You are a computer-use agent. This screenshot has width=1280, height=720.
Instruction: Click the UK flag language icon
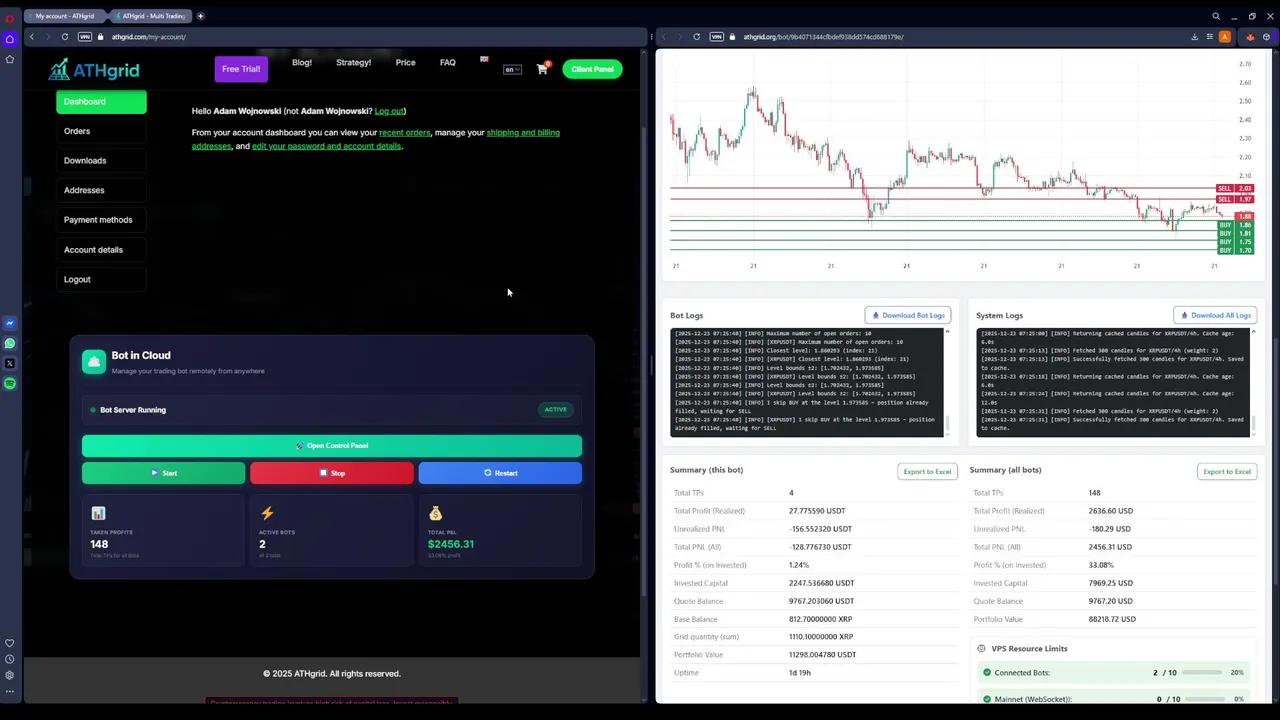(x=484, y=59)
